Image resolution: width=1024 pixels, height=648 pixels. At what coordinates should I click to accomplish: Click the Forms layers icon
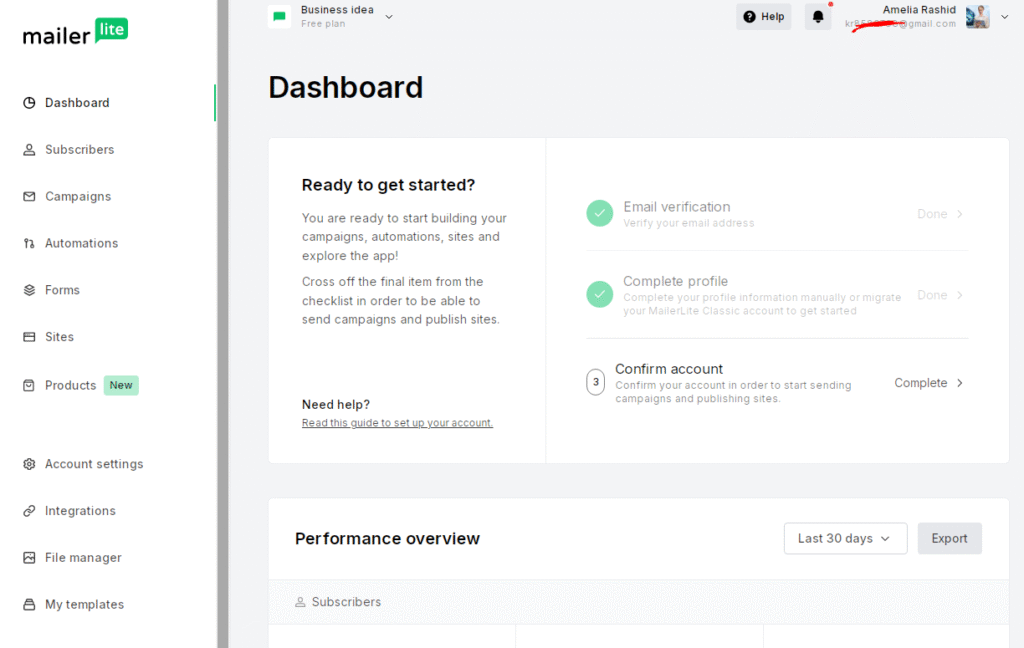[29, 290]
